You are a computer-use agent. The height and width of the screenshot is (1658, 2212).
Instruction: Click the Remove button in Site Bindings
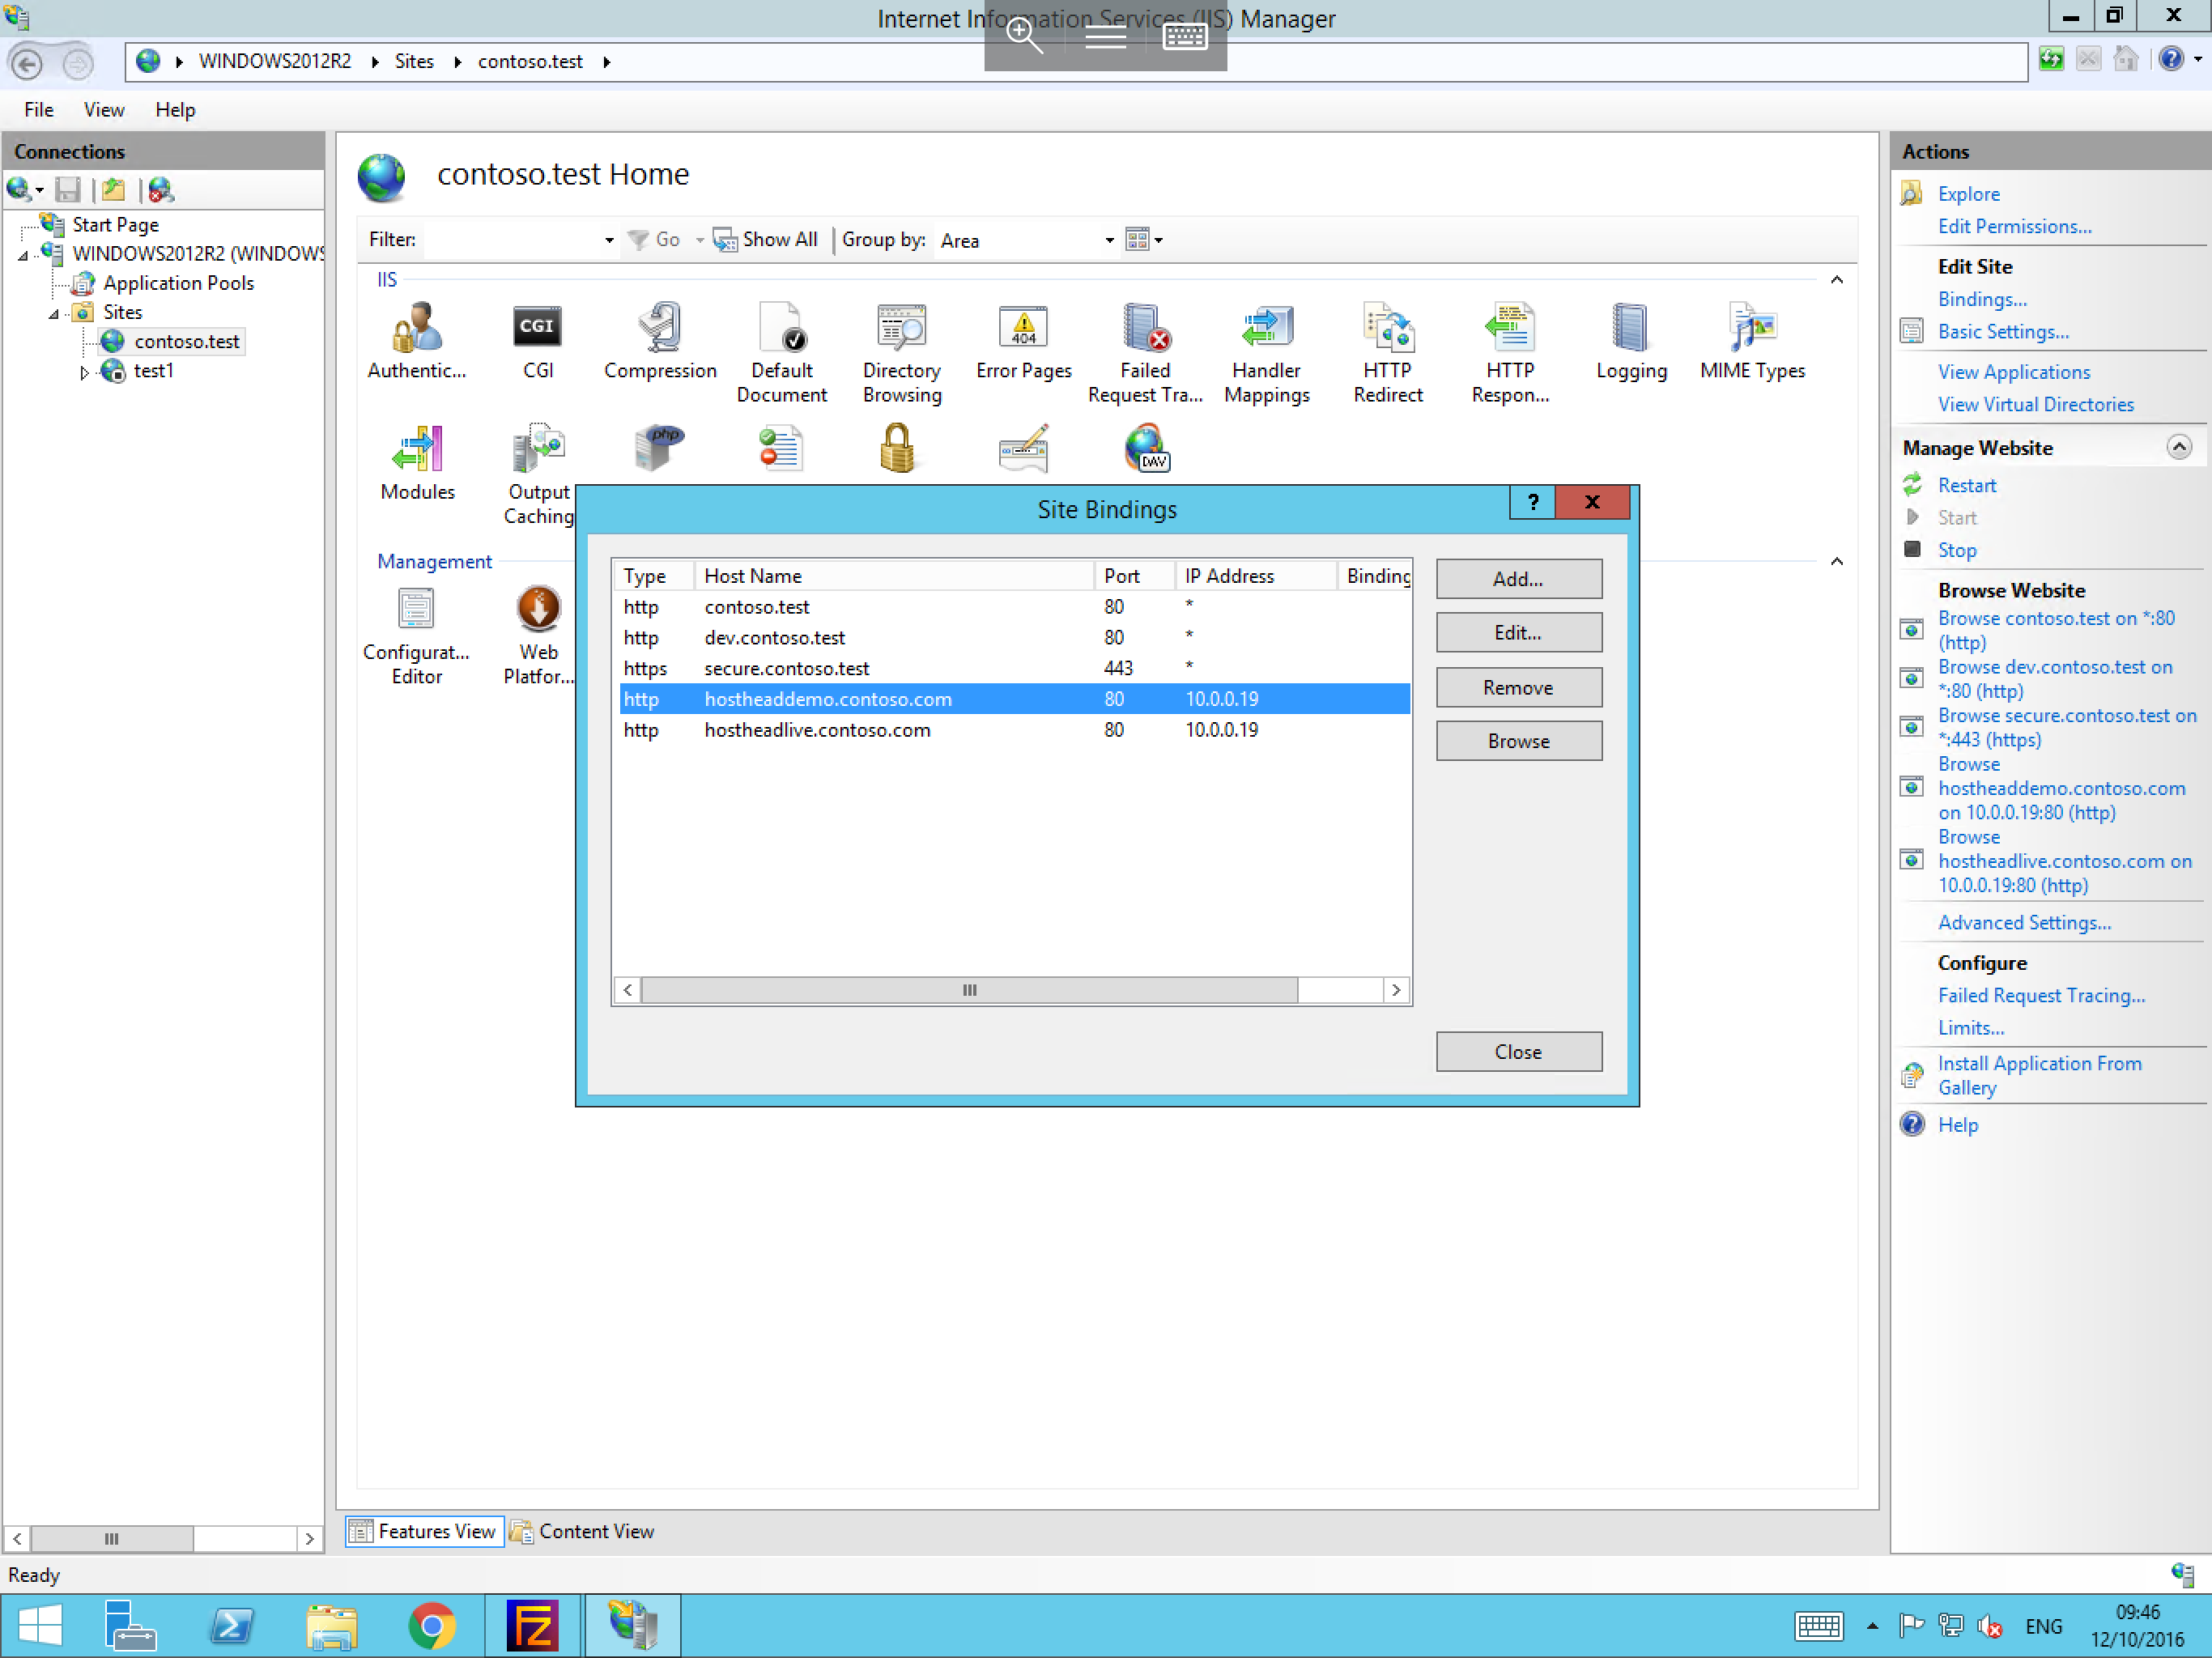click(x=1518, y=687)
